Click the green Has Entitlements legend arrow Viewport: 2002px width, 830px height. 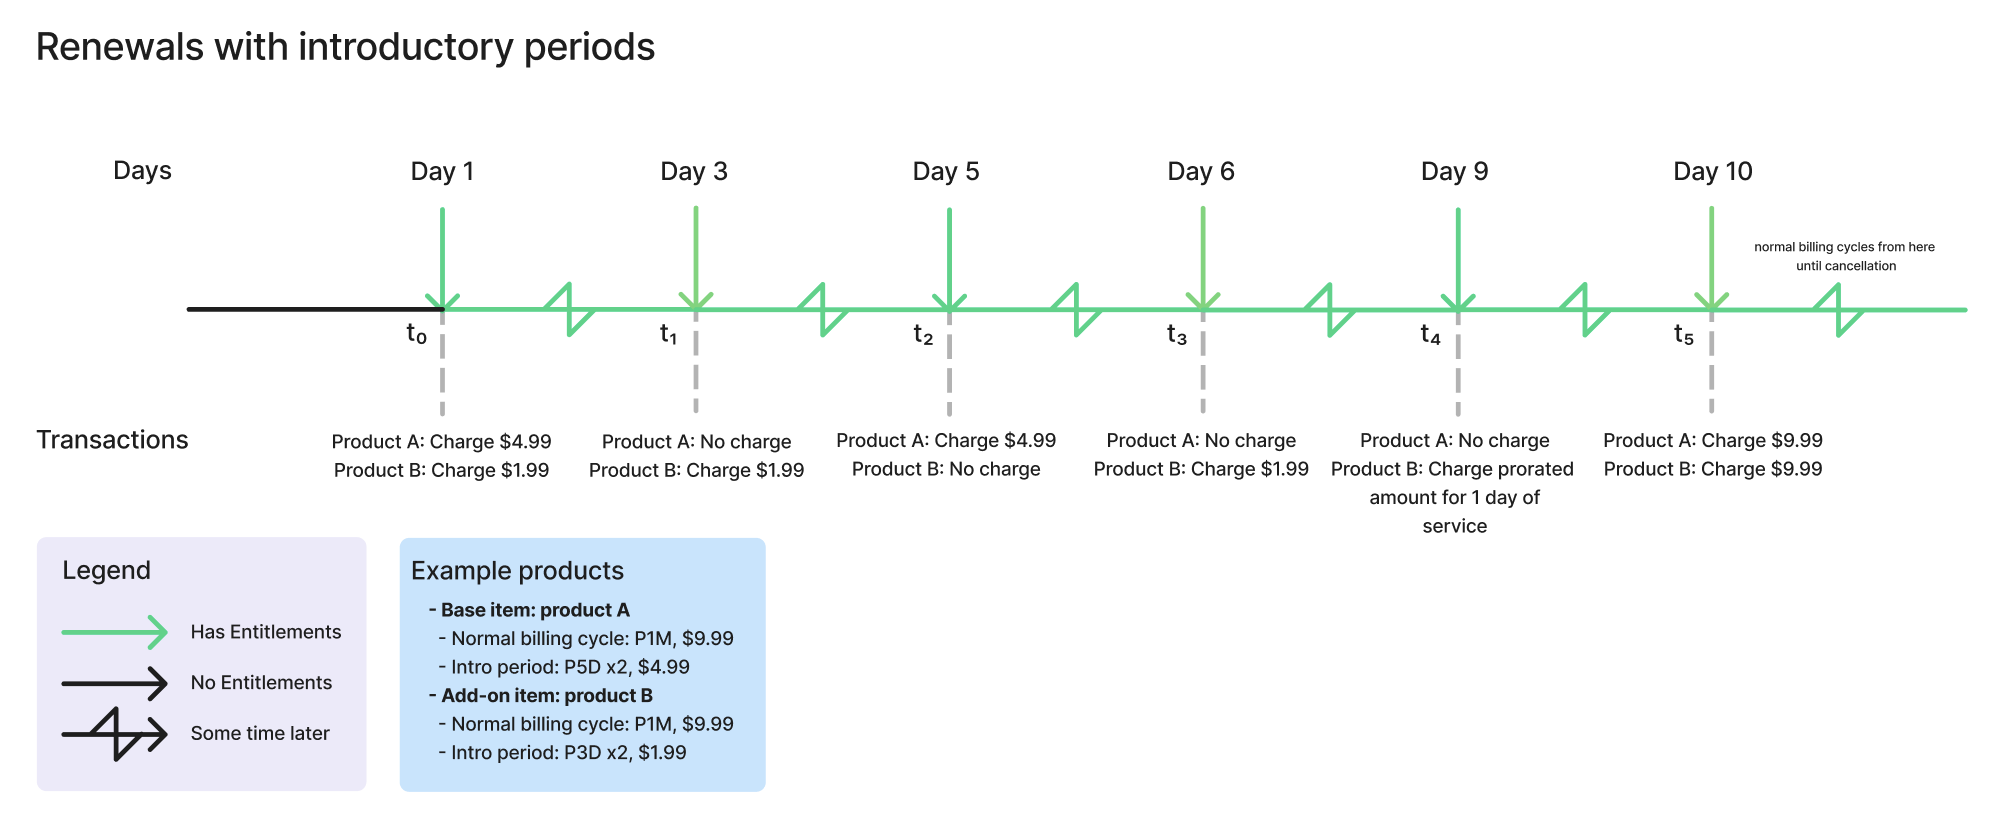(114, 632)
